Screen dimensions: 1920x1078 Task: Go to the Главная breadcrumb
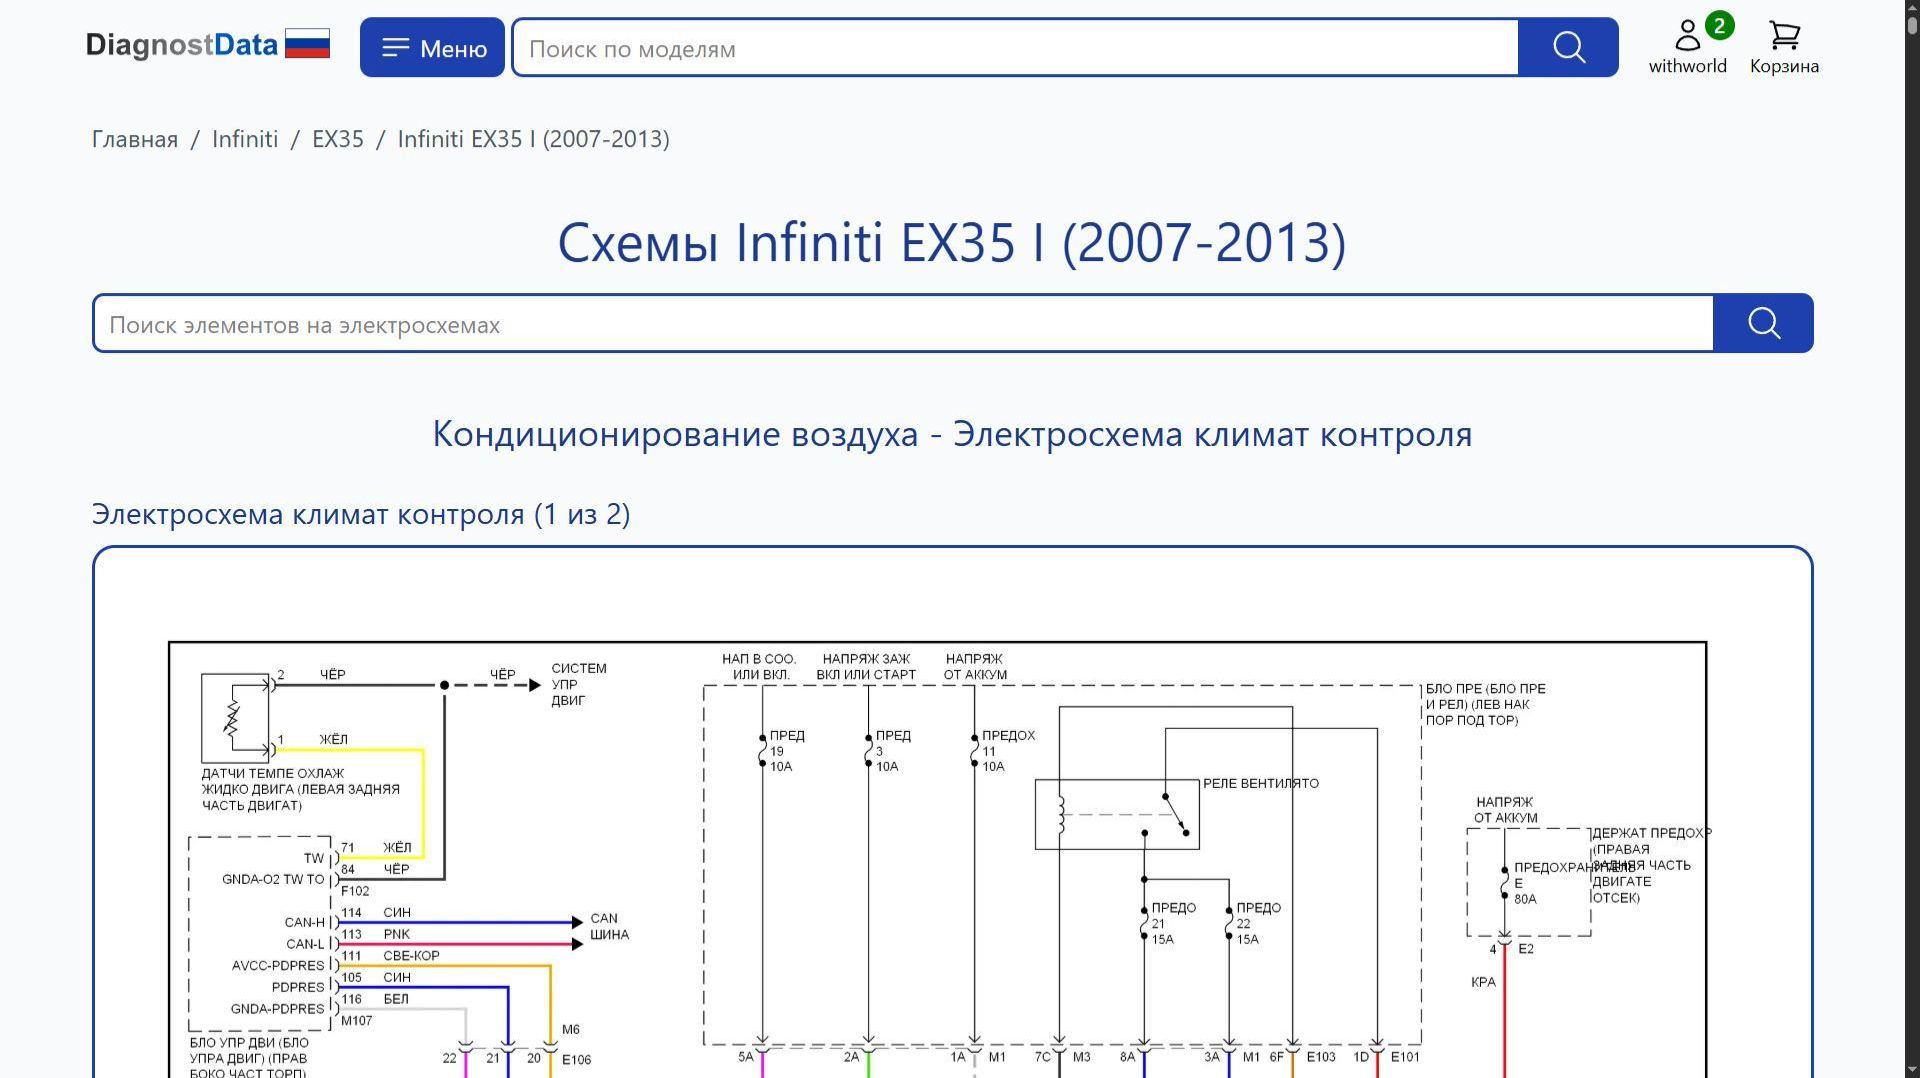pyautogui.click(x=135, y=139)
